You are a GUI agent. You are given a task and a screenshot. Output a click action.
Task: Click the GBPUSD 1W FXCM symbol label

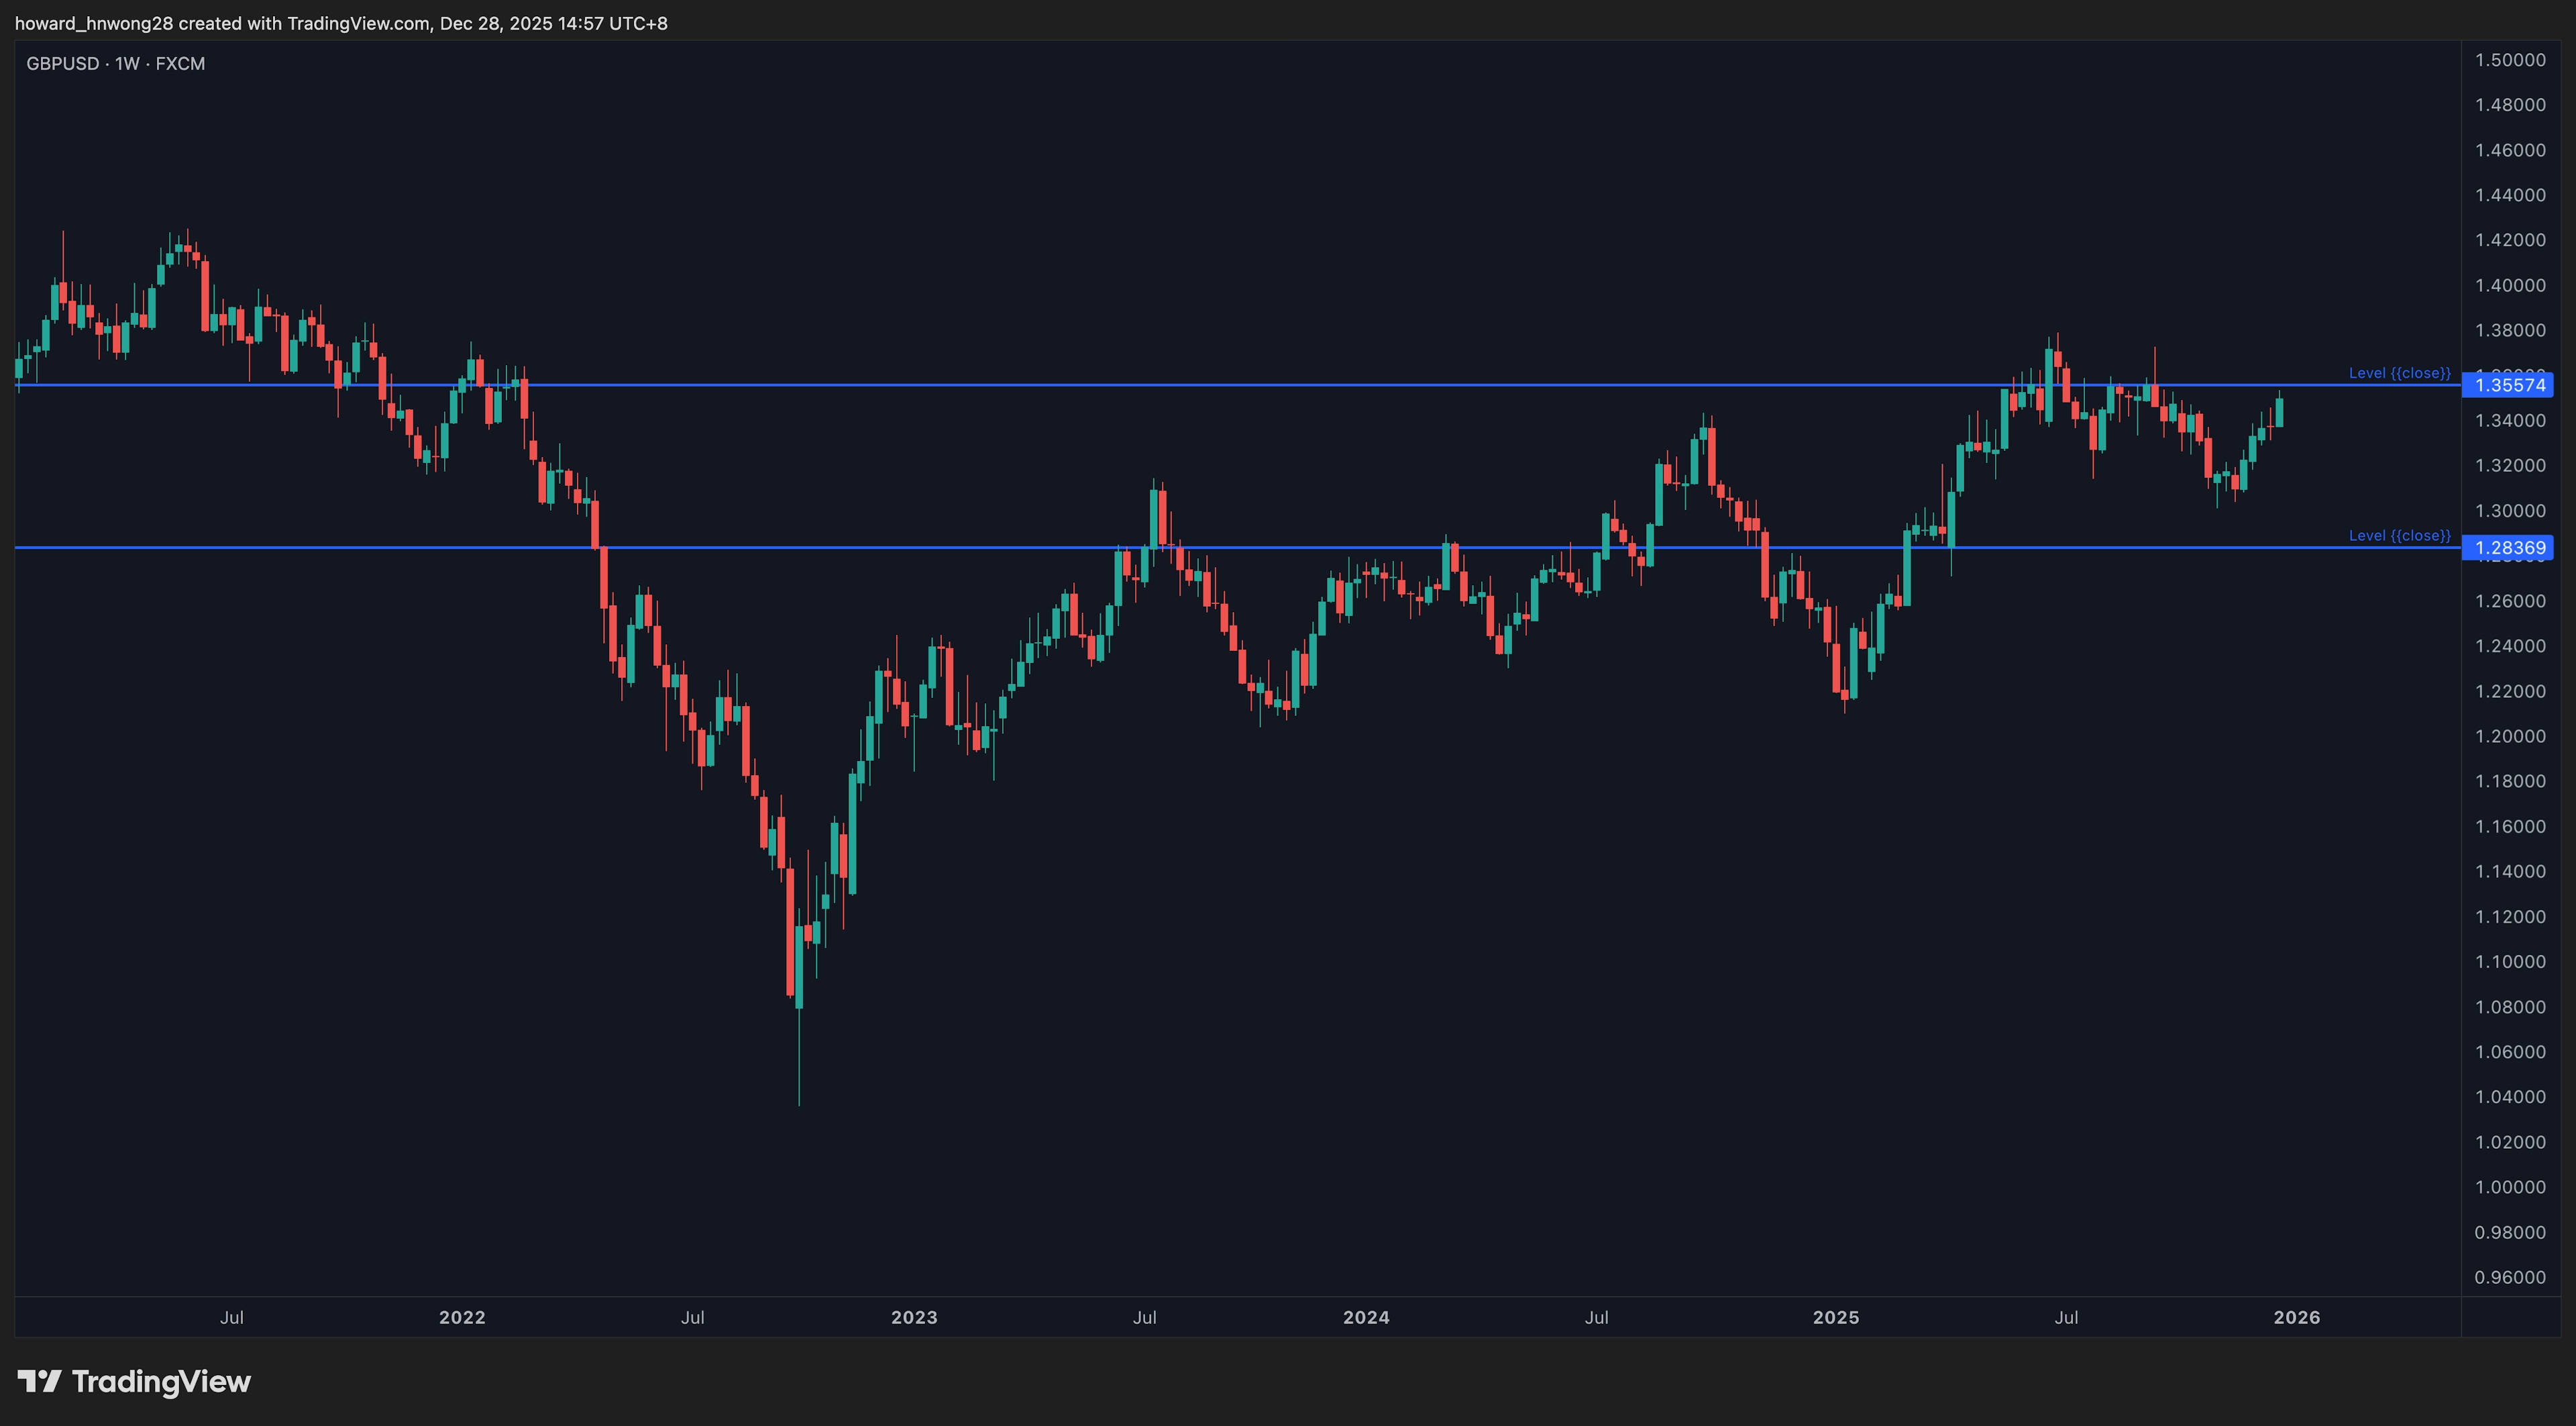coord(116,64)
